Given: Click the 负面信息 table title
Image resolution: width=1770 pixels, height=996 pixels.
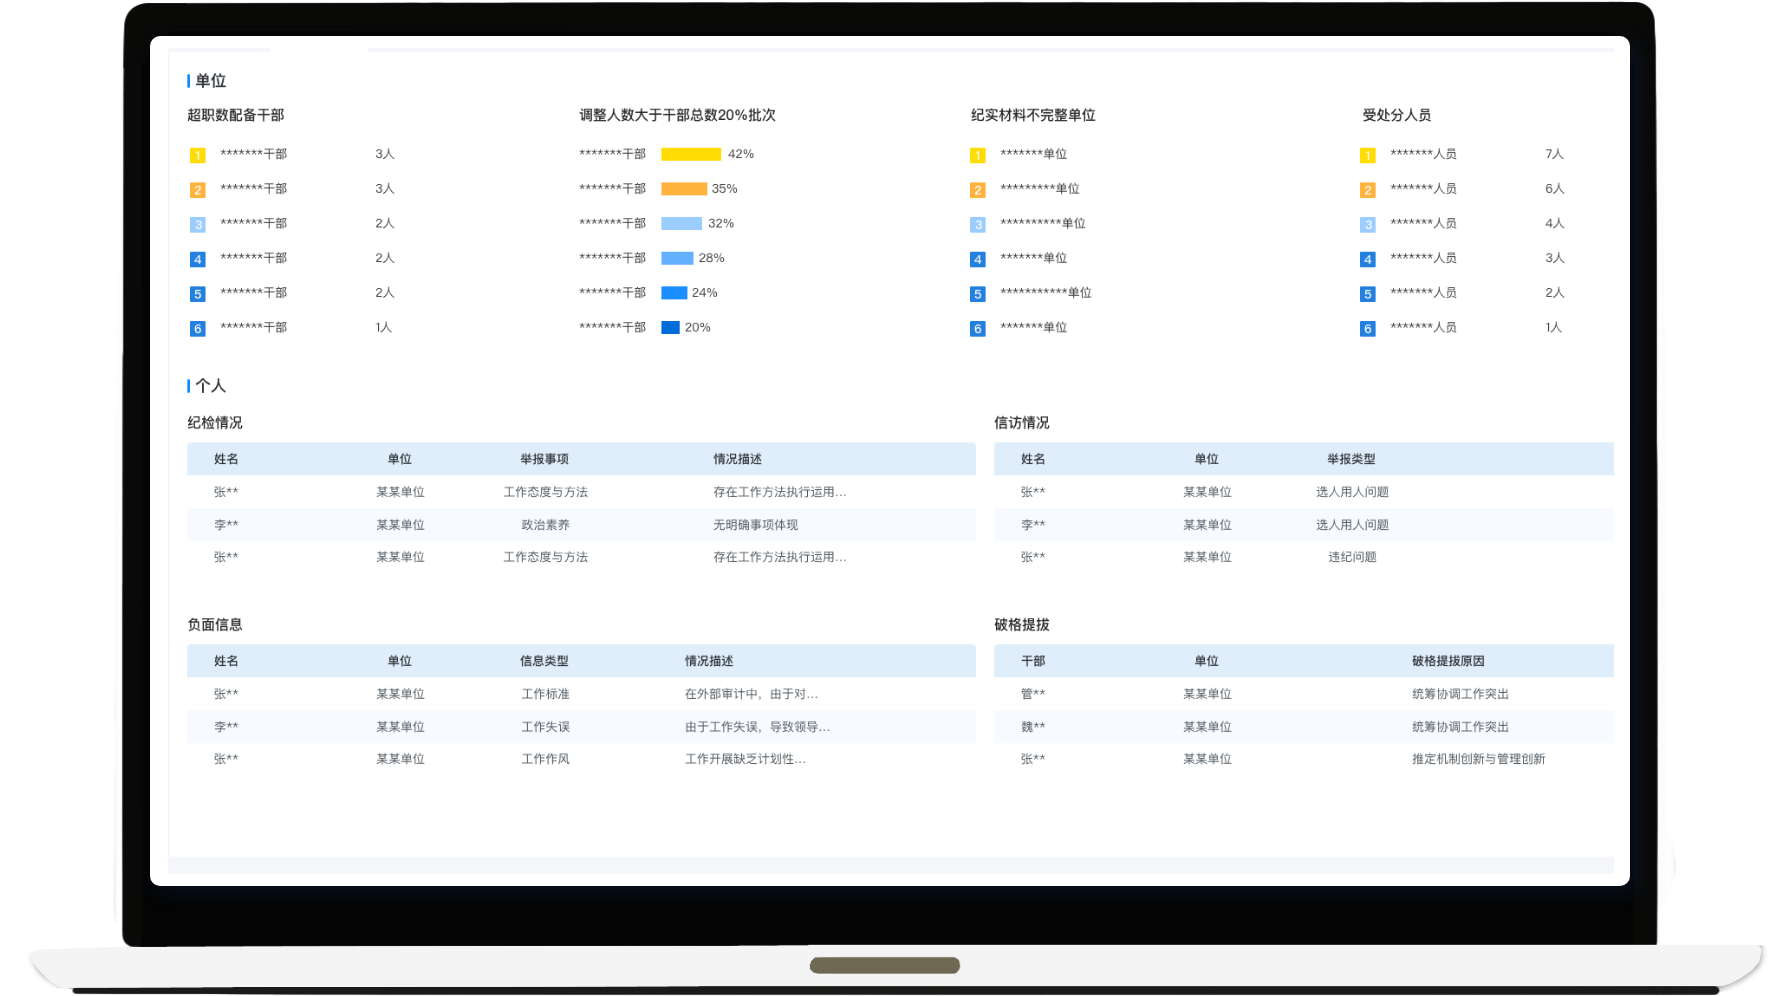Looking at the screenshot, I should (215, 625).
